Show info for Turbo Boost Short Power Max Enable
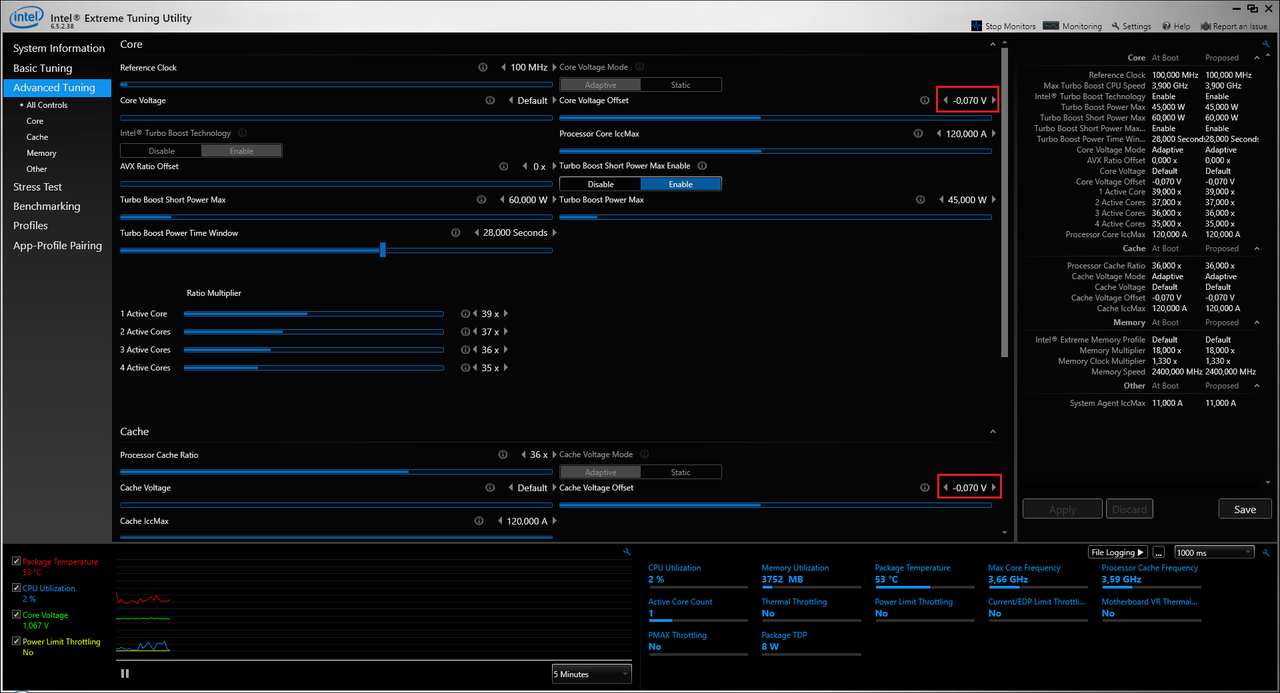 click(x=702, y=166)
